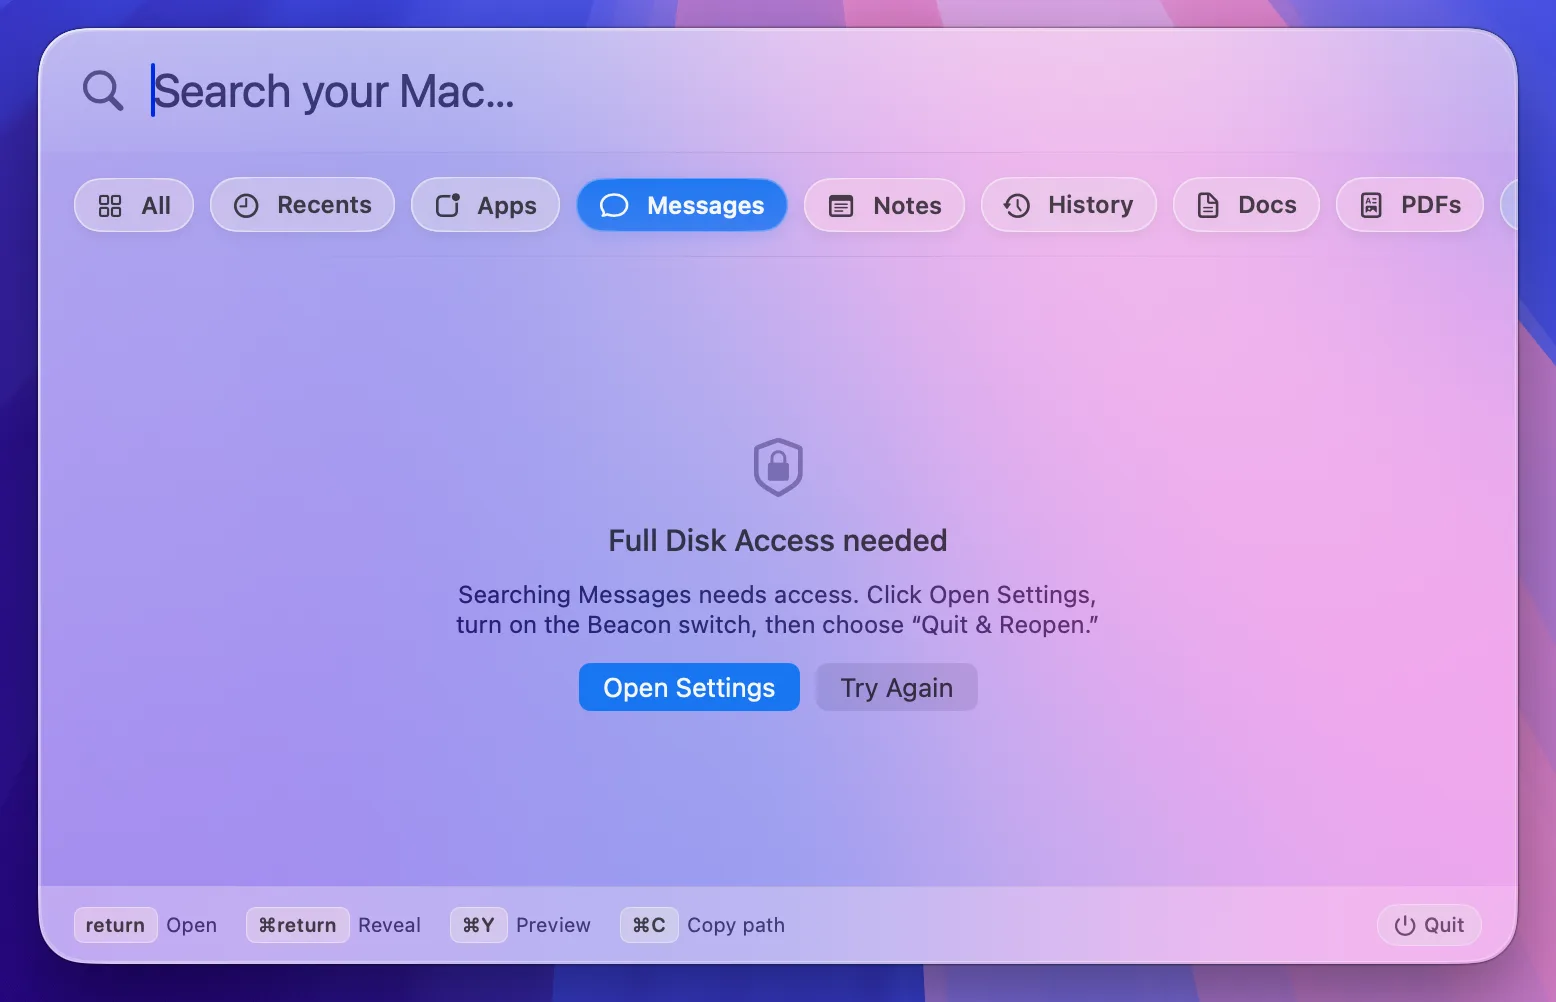The height and width of the screenshot is (1002, 1556).
Task: Click the Try Again button
Action: coord(896,687)
